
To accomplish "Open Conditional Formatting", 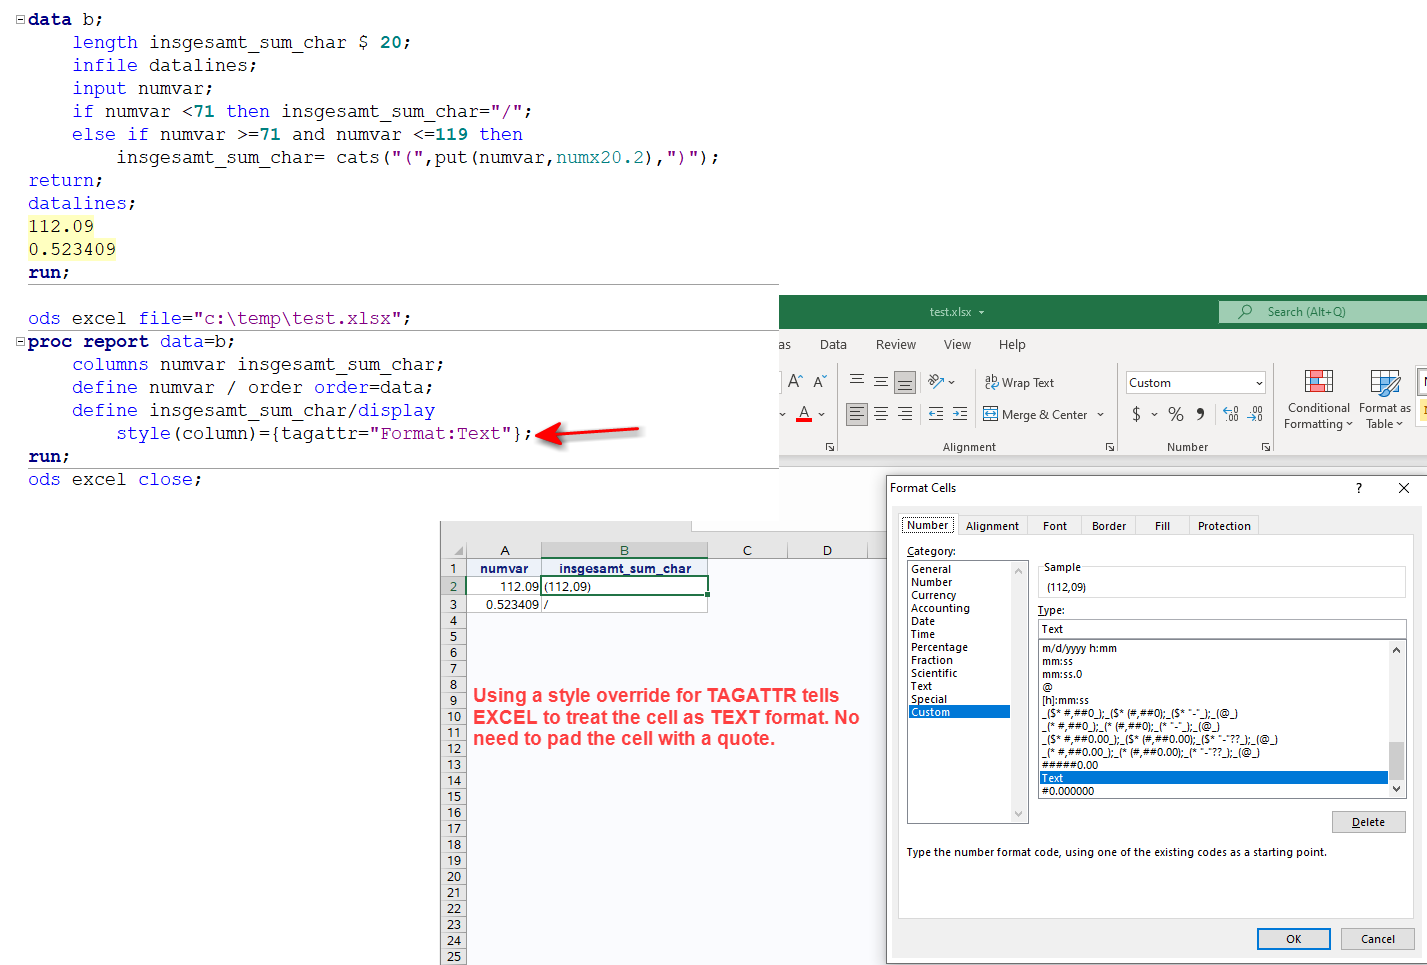I will (x=1317, y=398).
